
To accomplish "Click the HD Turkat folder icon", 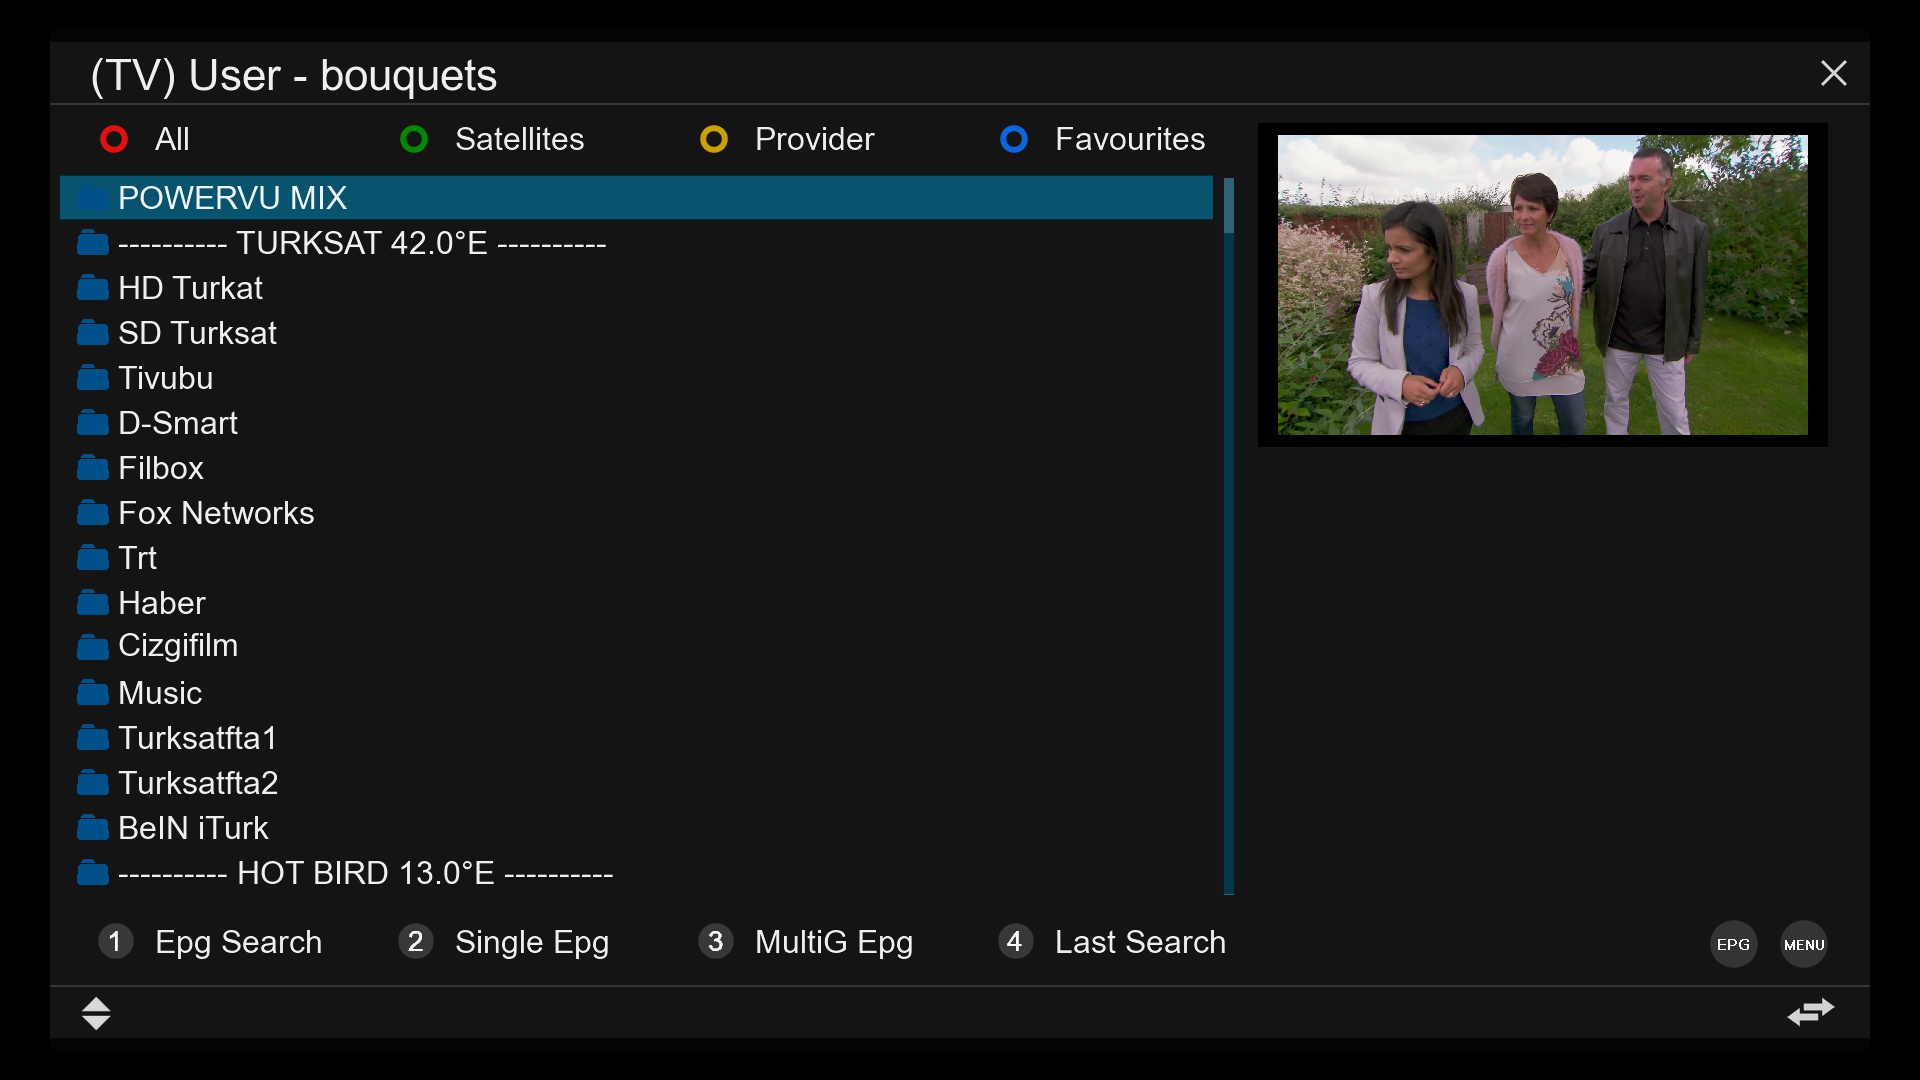I will point(93,288).
